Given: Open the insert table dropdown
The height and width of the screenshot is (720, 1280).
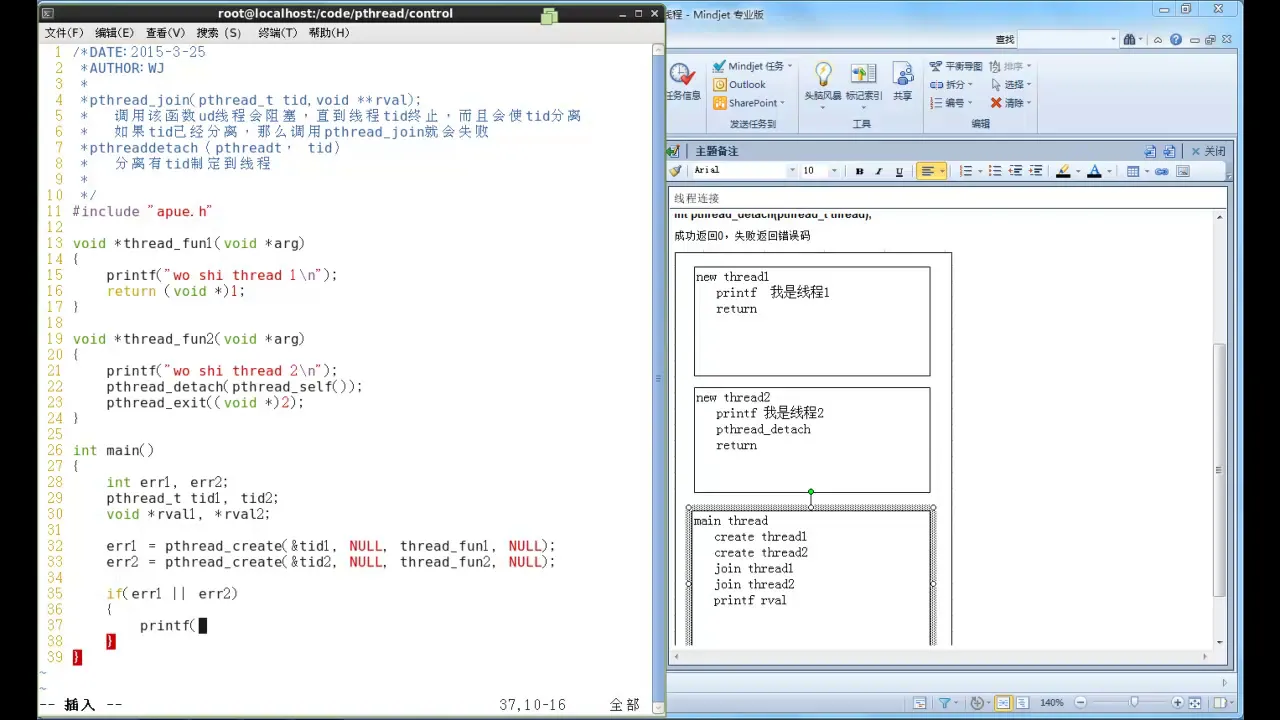Looking at the screenshot, I should pos(1147,171).
